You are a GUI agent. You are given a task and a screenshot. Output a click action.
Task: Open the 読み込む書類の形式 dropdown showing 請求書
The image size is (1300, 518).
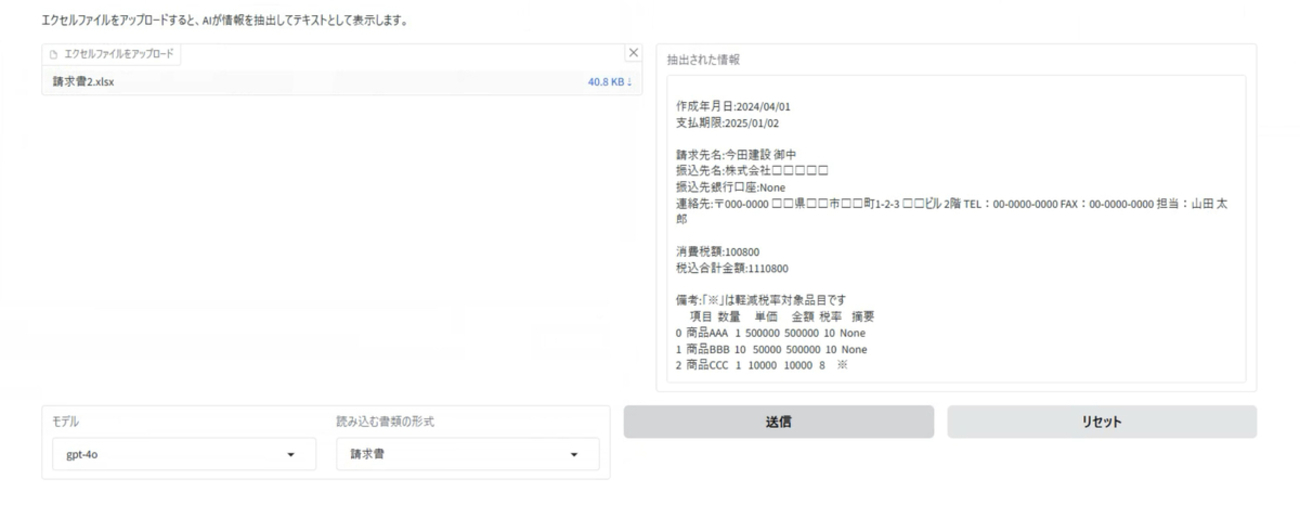pyautogui.click(x=467, y=454)
